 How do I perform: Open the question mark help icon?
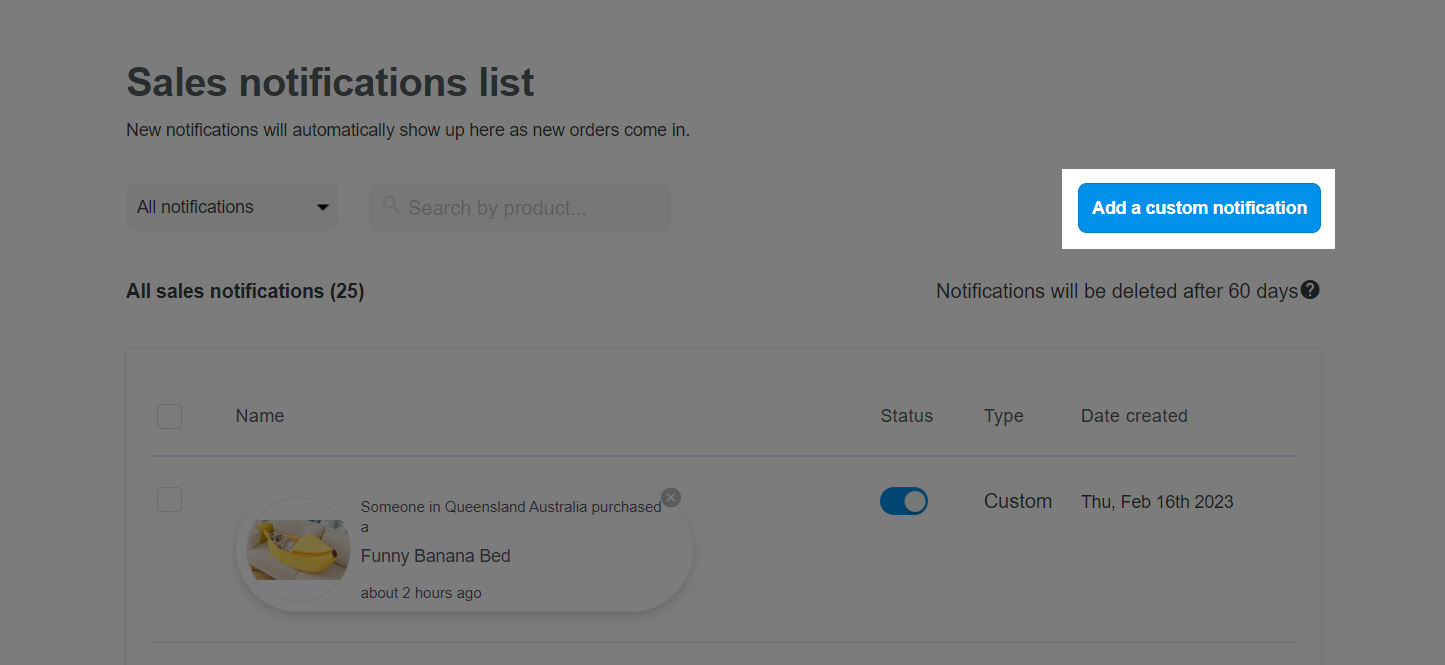1310,290
